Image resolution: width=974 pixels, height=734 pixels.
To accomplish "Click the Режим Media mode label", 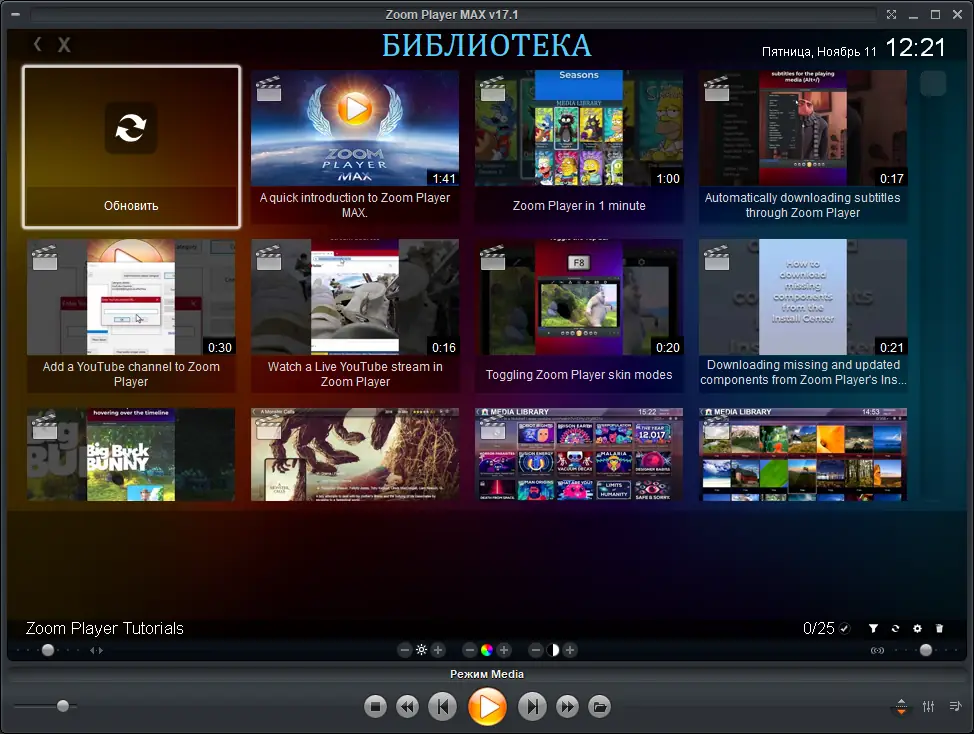I will (487, 674).
